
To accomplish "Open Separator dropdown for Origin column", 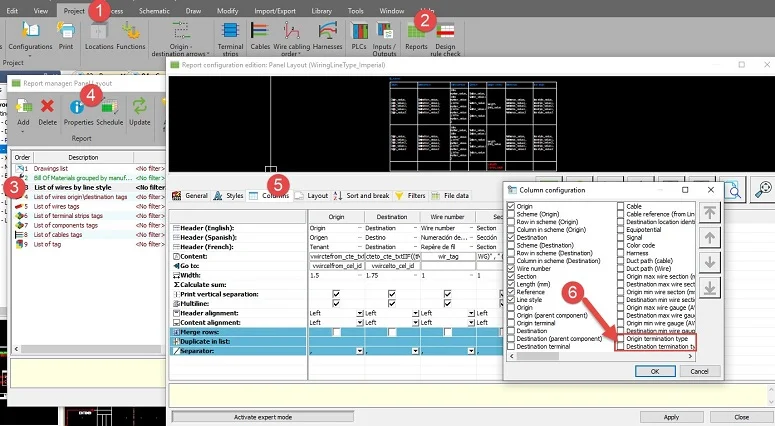I will (x=361, y=351).
